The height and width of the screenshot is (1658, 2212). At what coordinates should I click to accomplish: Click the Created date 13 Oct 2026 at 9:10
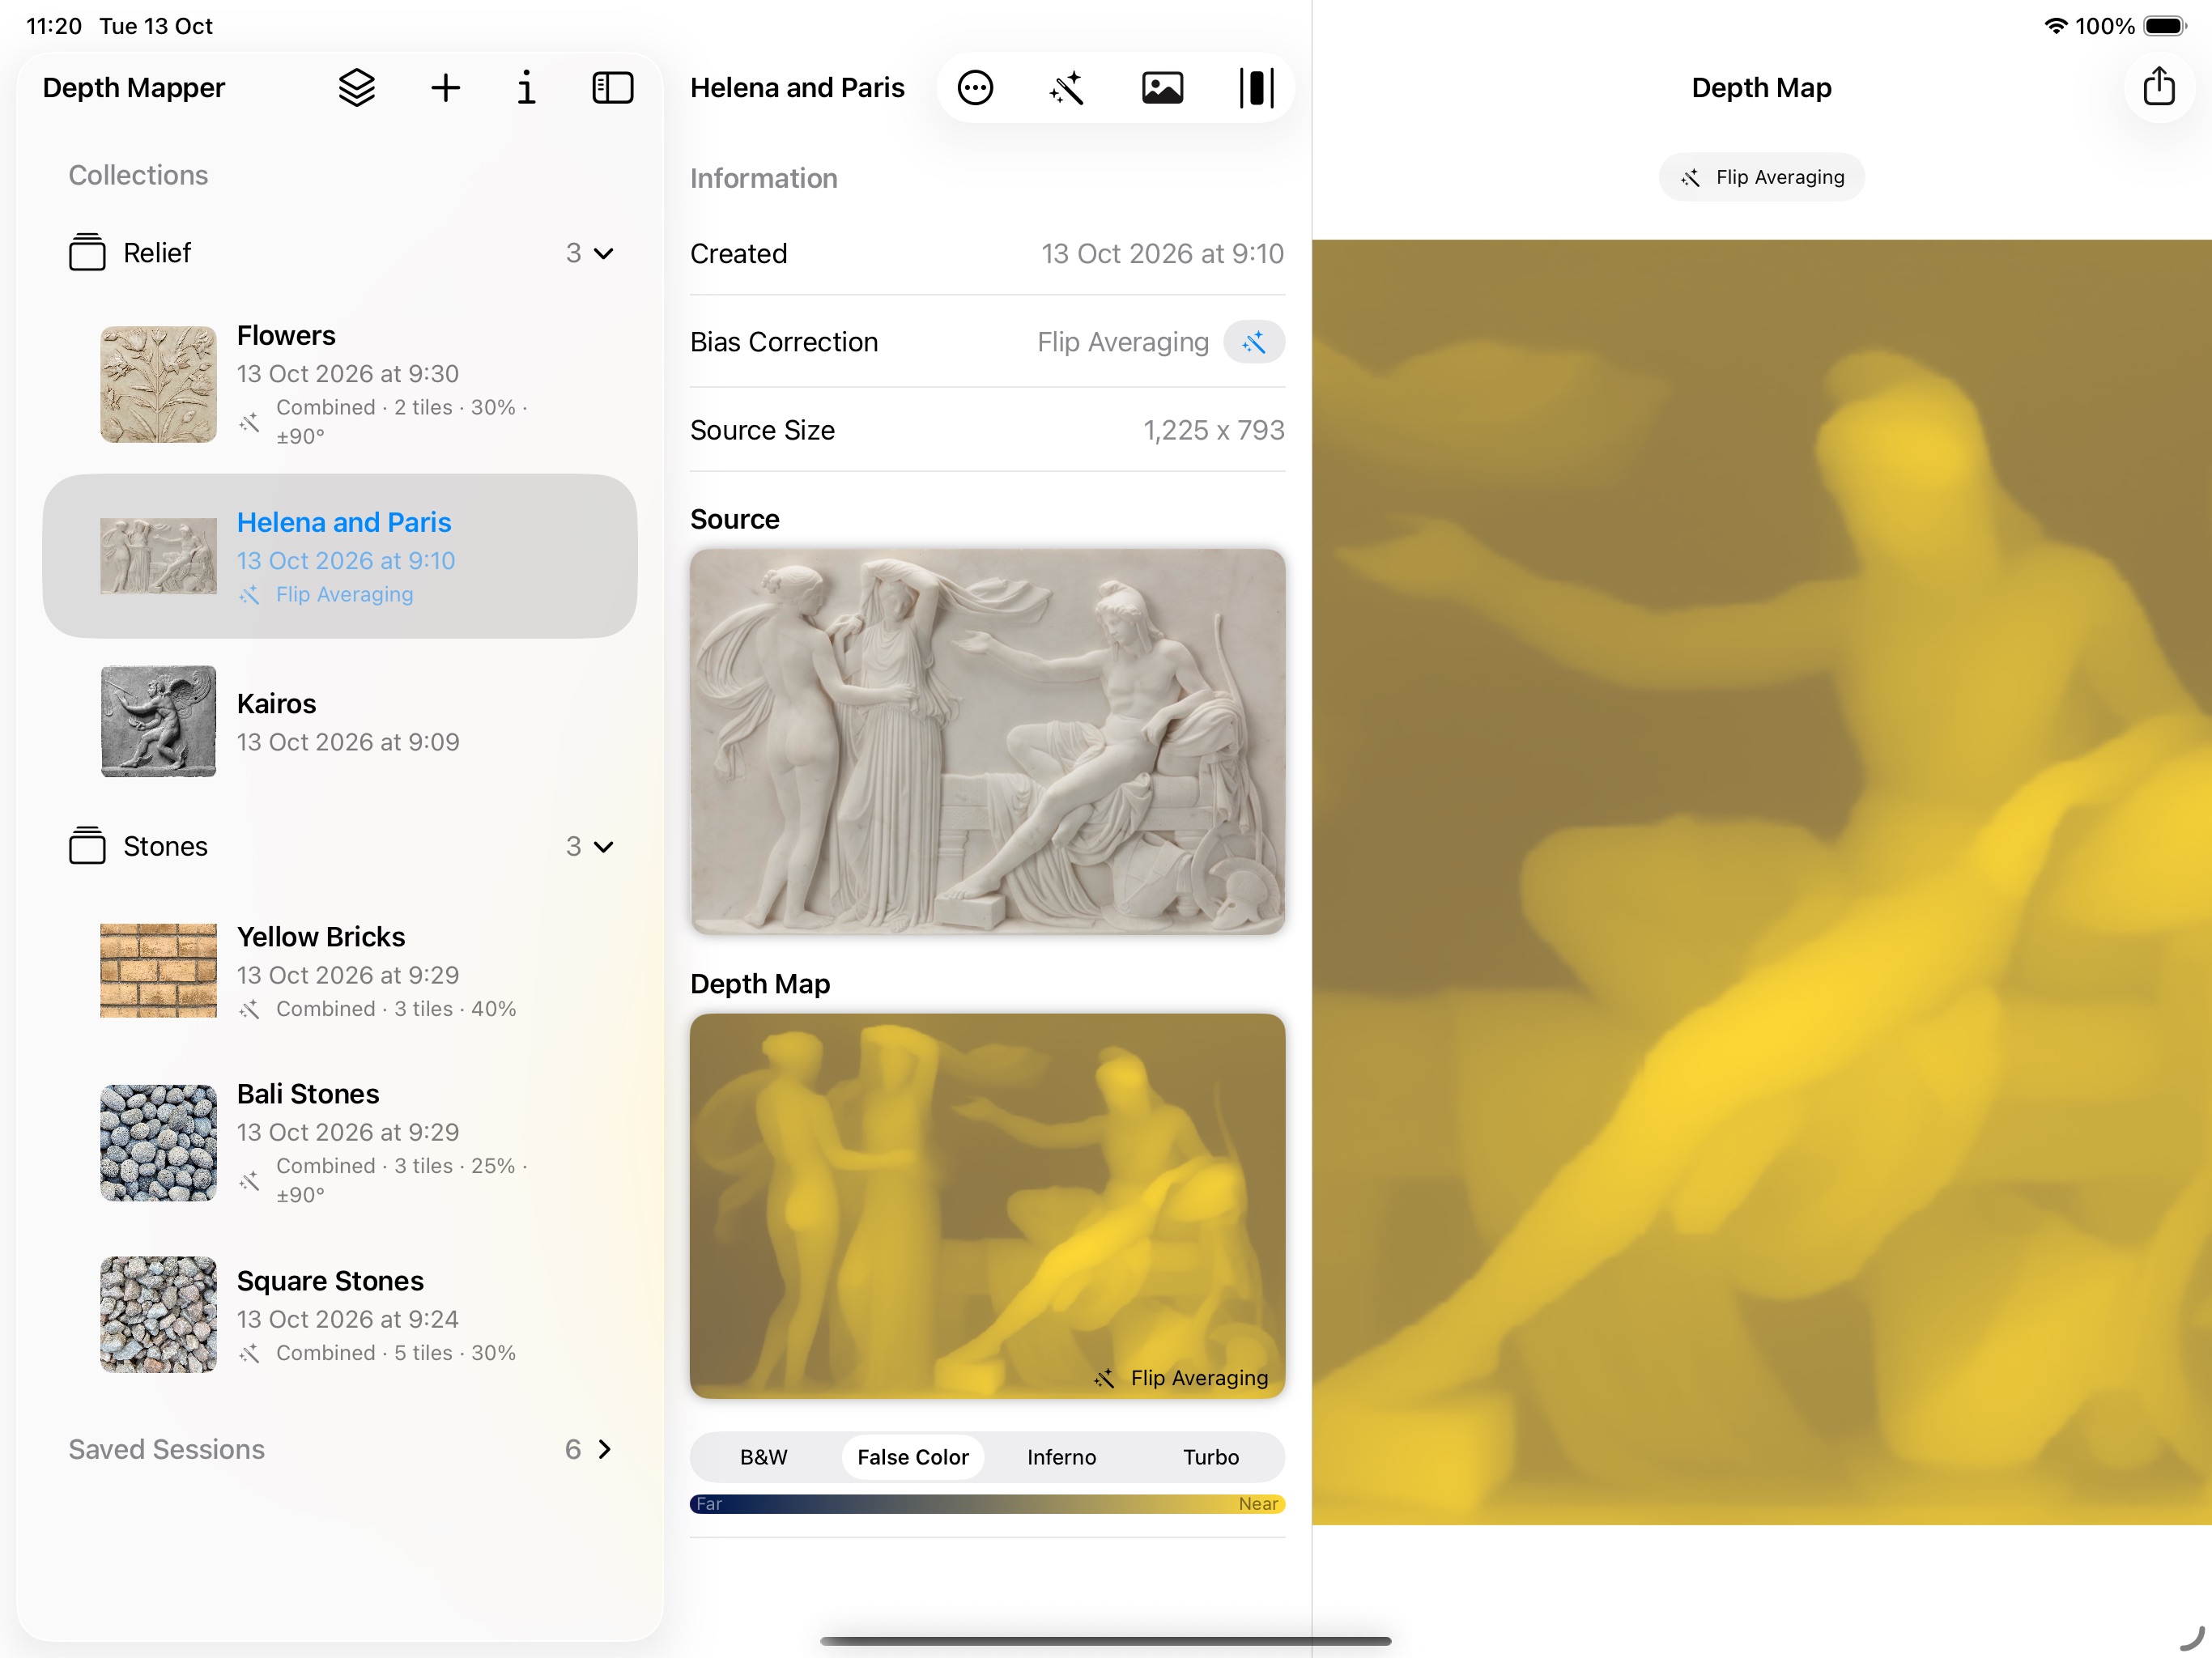1162,254
